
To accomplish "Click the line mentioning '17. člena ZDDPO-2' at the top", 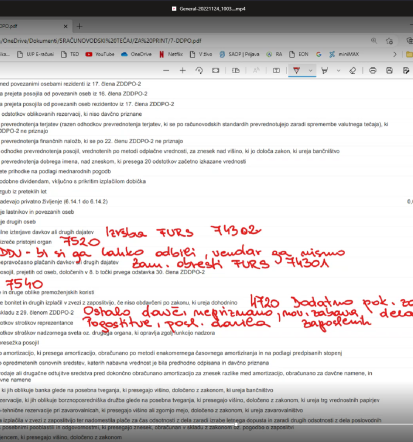I will click(x=70, y=84).
